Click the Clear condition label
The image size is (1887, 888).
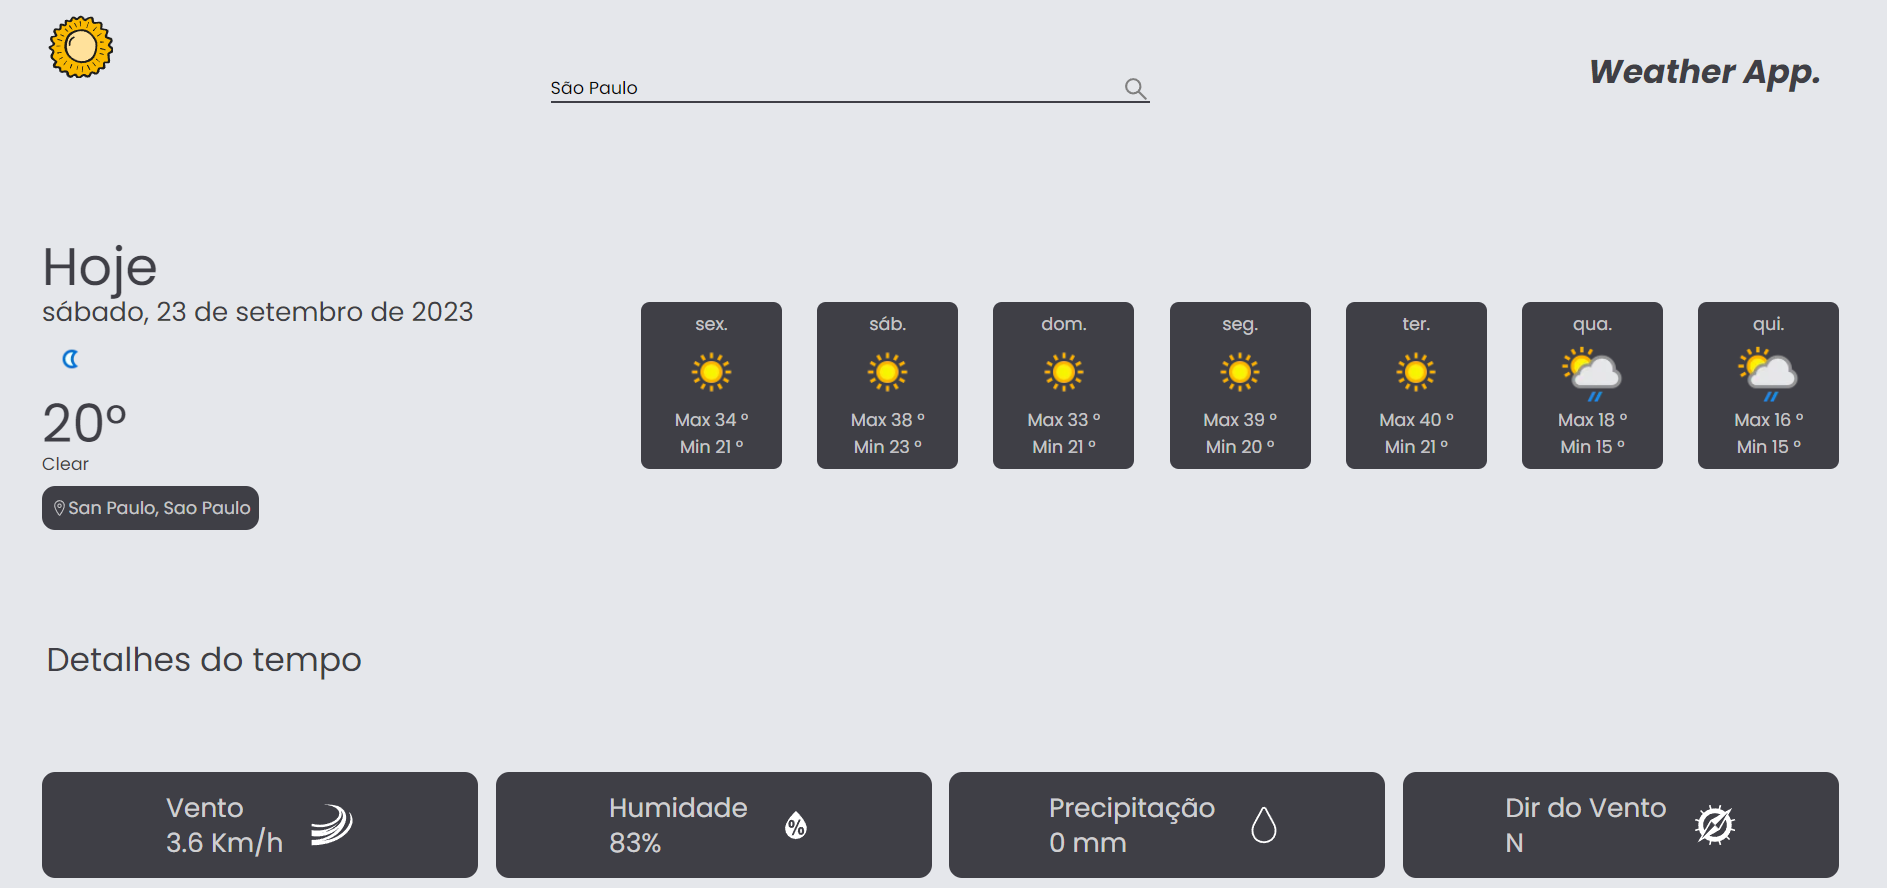coord(65,464)
